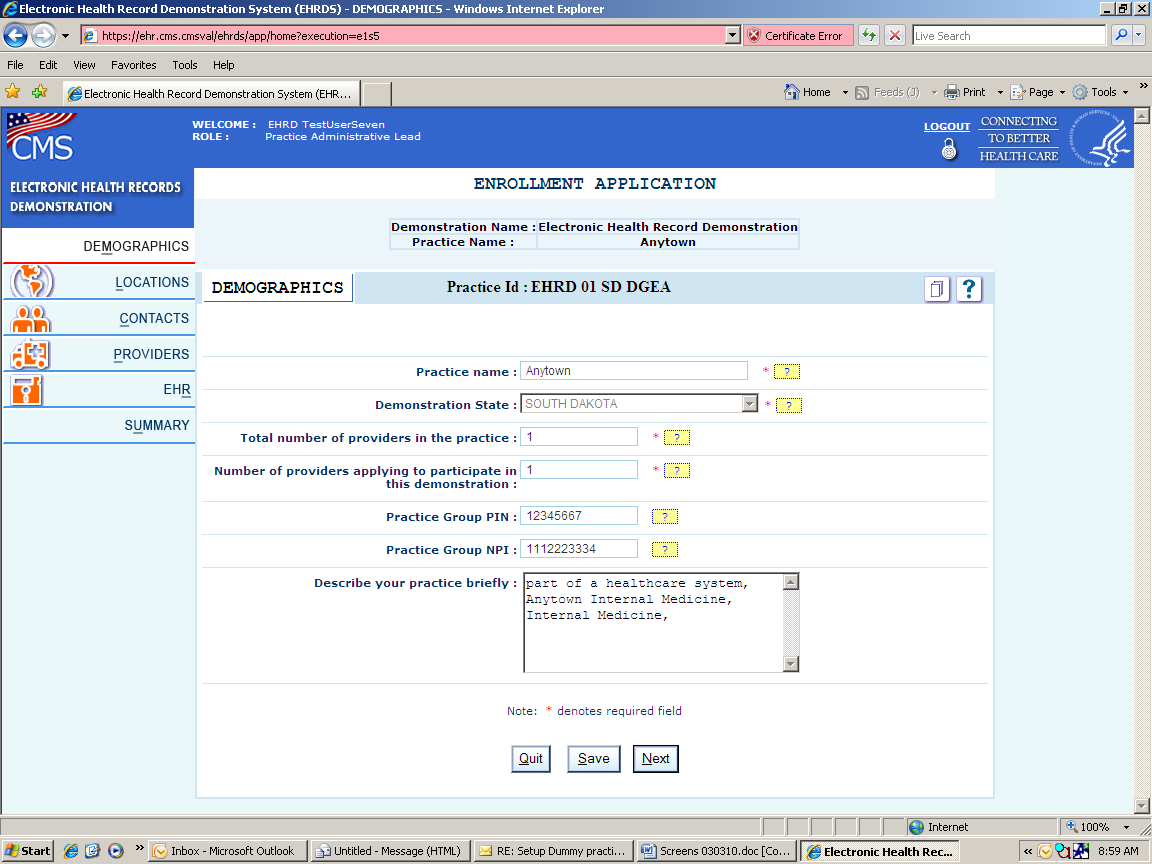This screenshot has width=1152, height=864.
Task: Open the recent pages dropdown arrow
Action: [65, 35]
